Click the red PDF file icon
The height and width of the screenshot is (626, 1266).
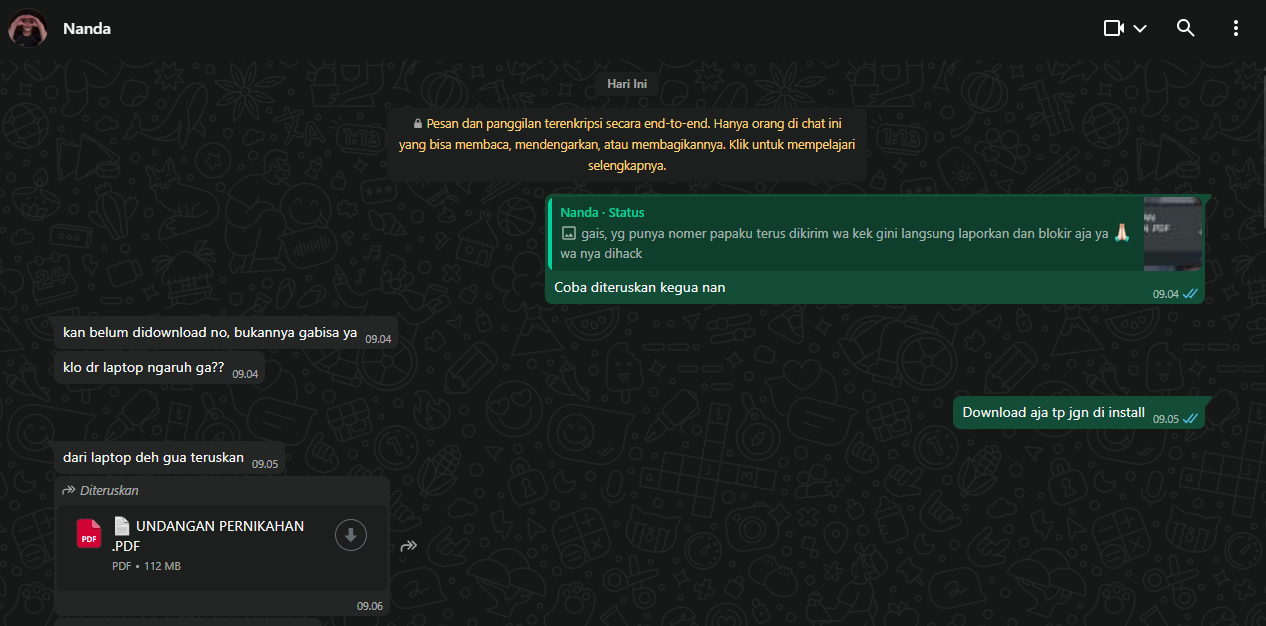pos(89,535)
